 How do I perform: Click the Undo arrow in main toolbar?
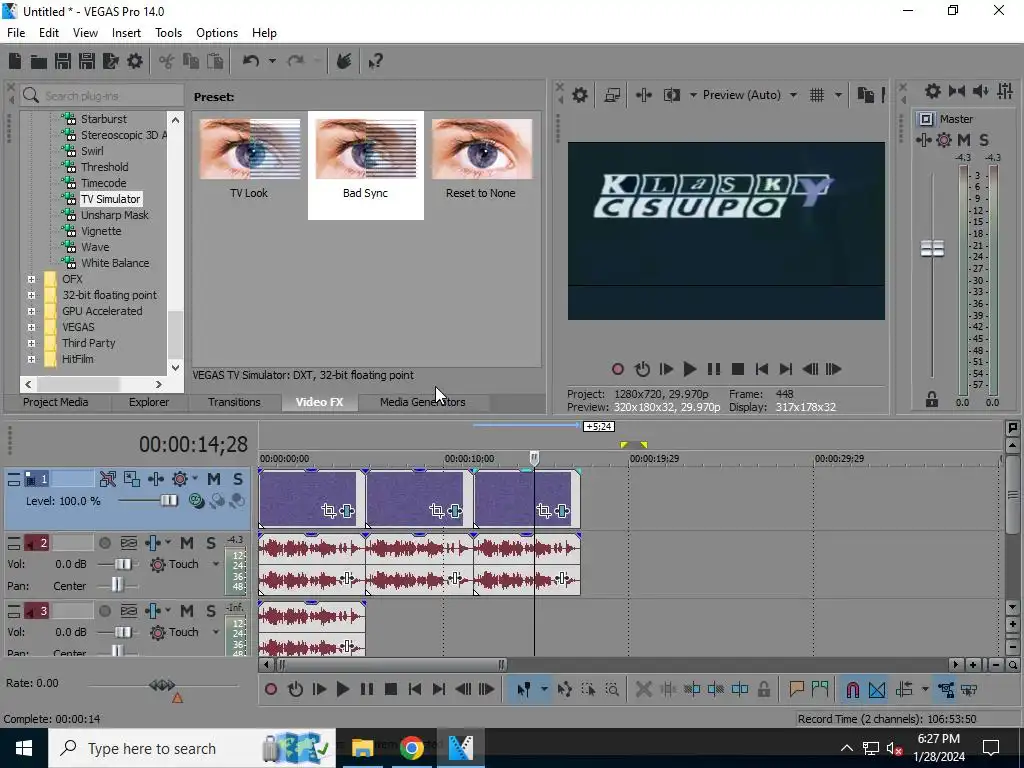coord(251,61)
